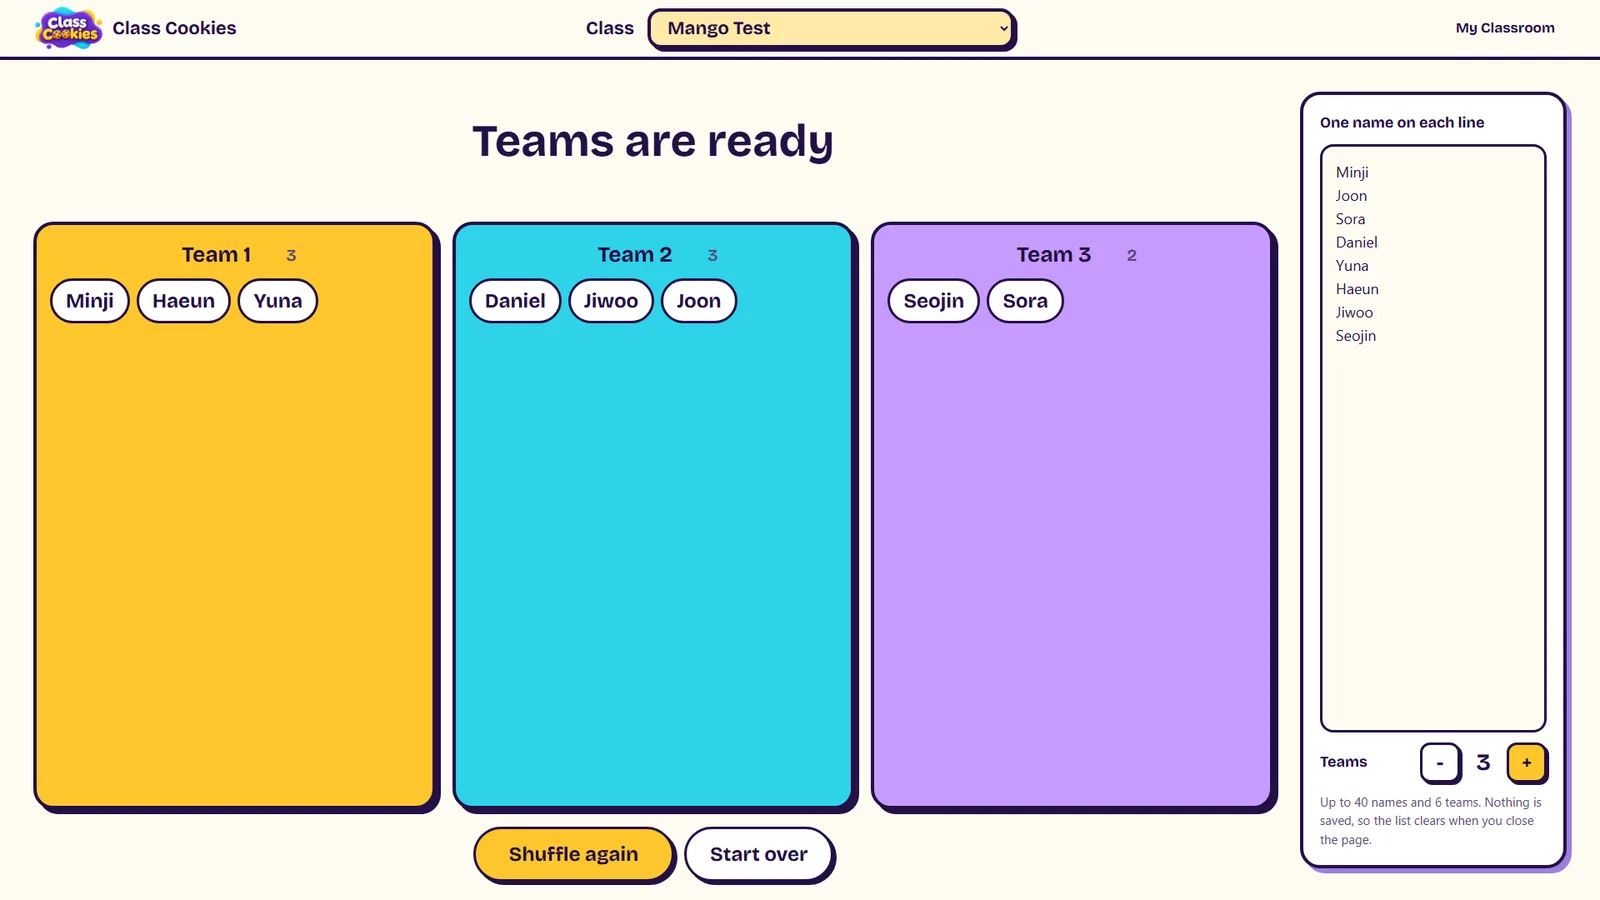Decrease the number of teams
The width and height of the screenshot is (1600, 900).
click(x=1440, y=763)
